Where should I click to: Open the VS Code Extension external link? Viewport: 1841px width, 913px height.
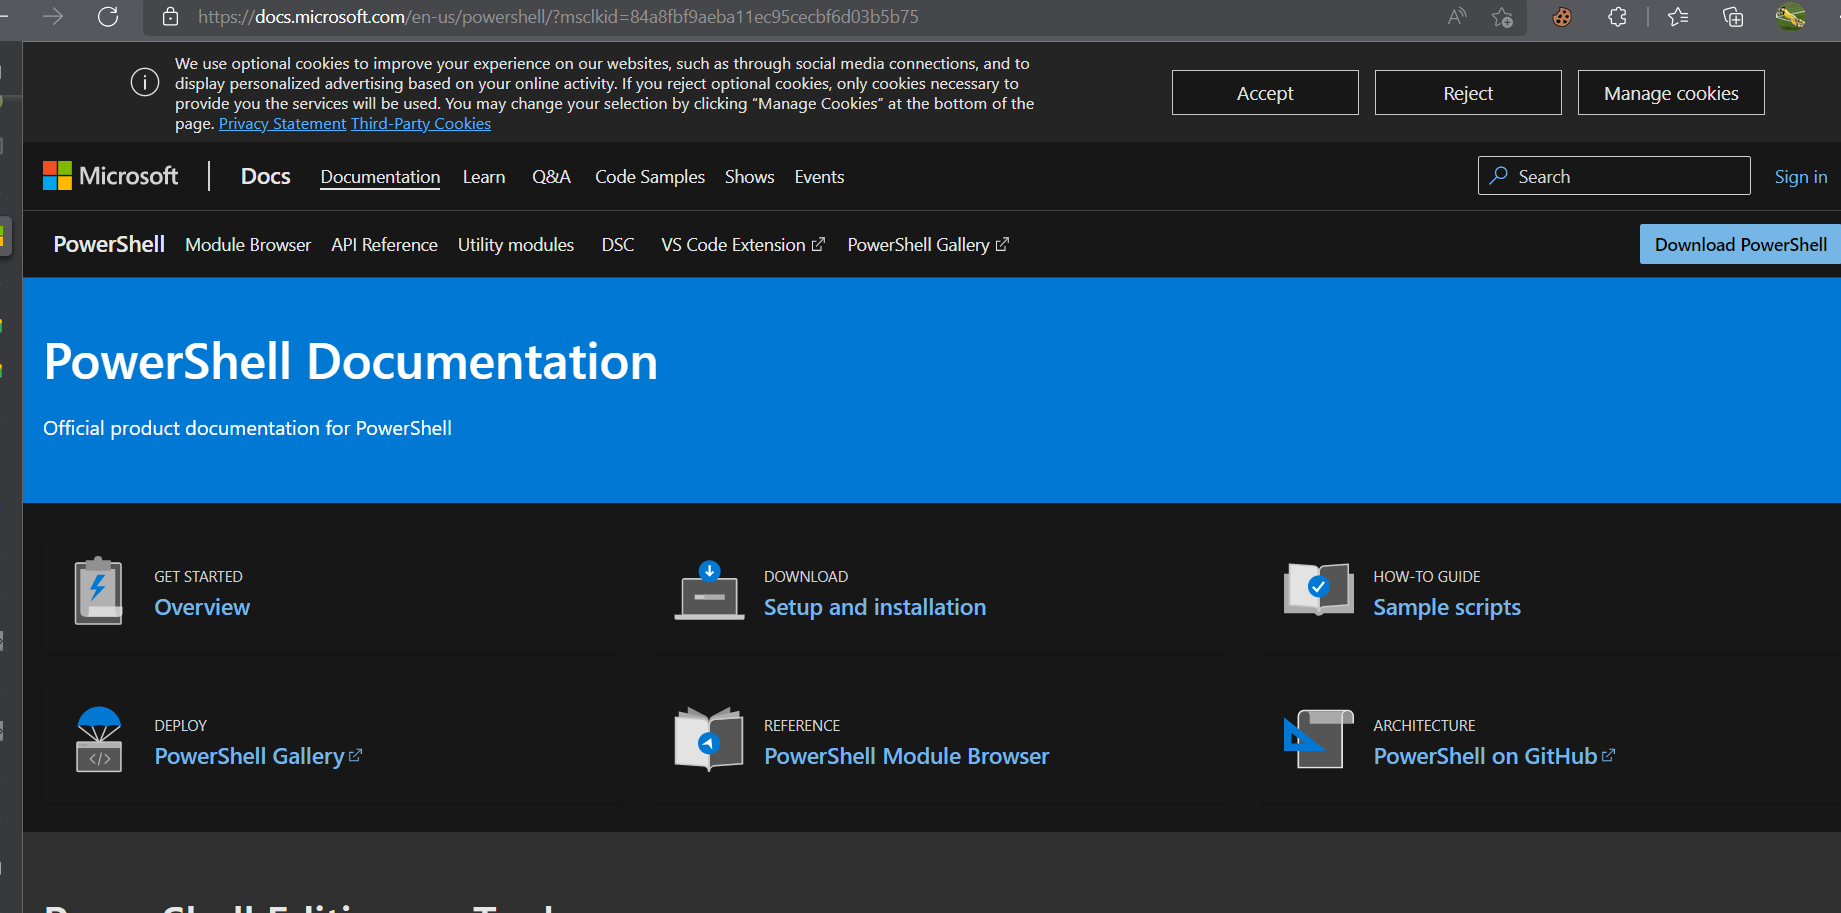(x=743, y=245)
